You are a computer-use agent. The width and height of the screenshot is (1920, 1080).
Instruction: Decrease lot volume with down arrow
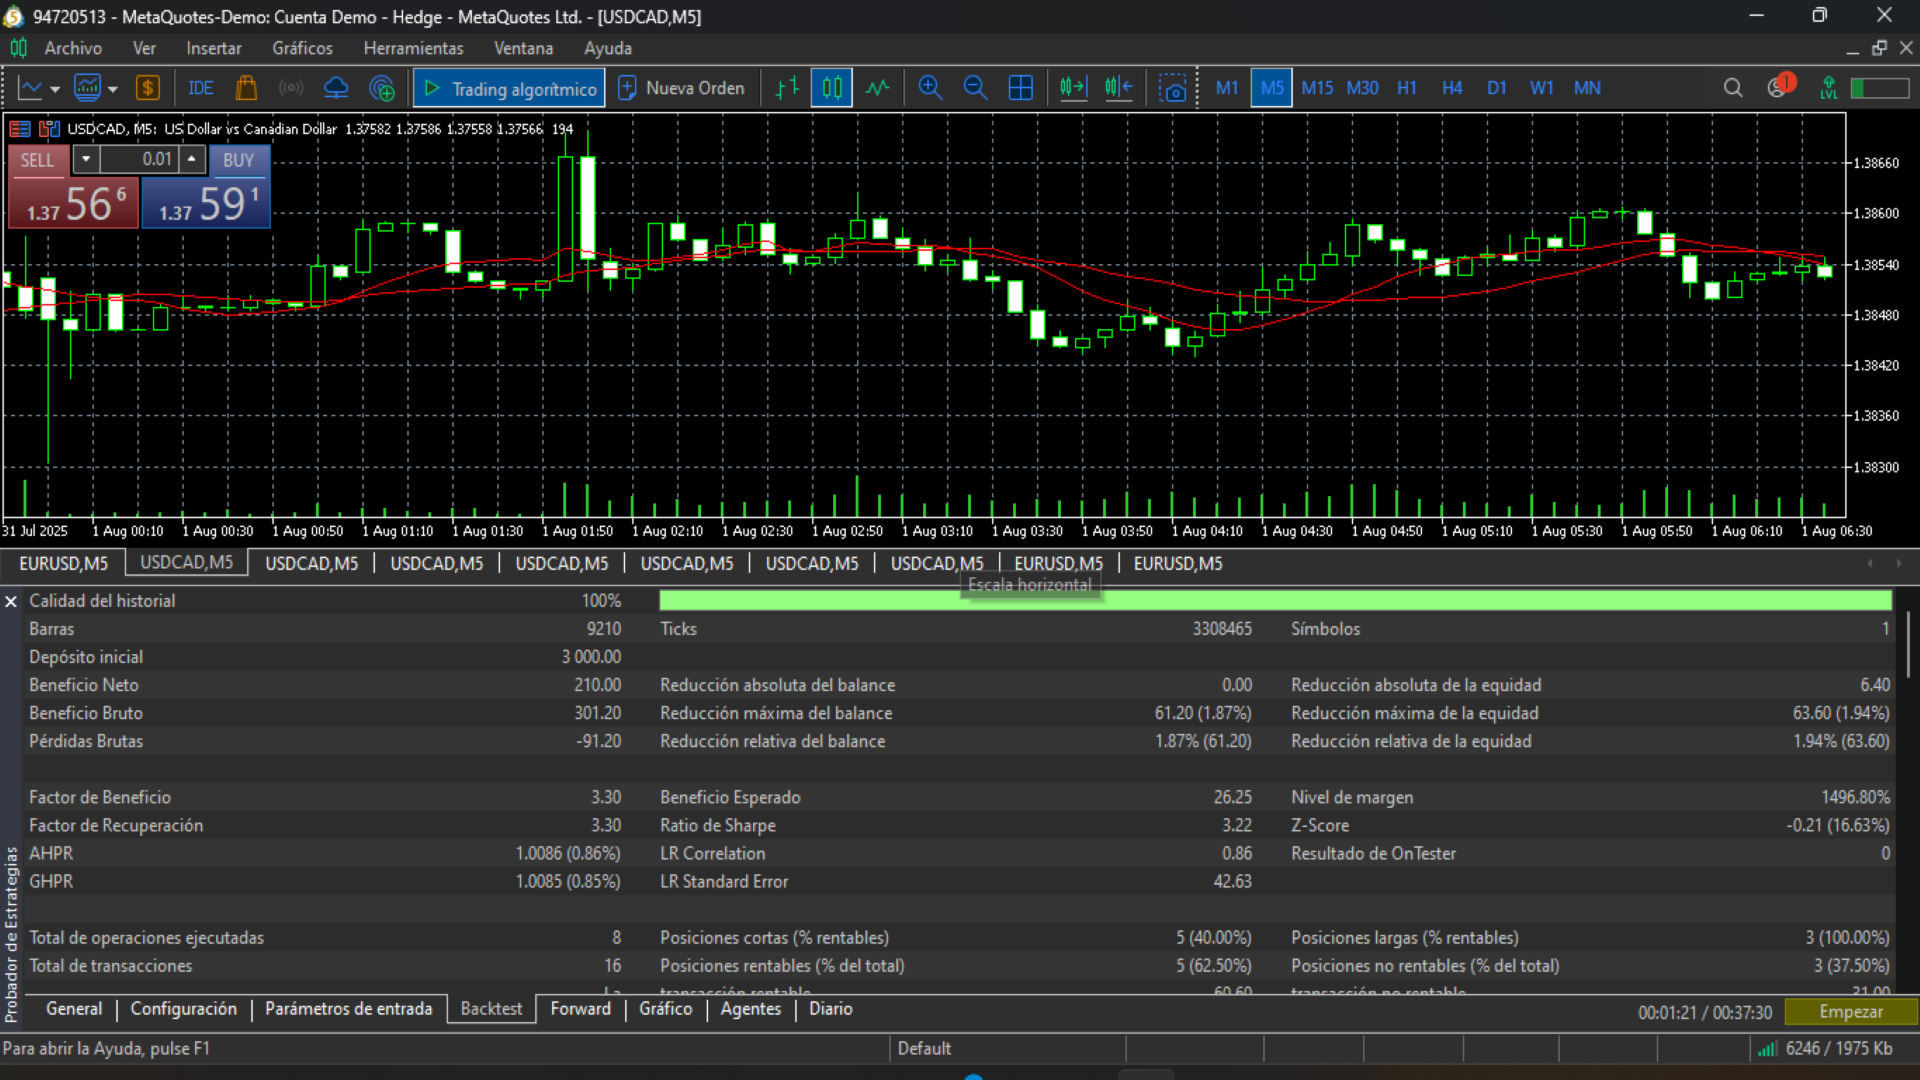click(x=86, y=159)
